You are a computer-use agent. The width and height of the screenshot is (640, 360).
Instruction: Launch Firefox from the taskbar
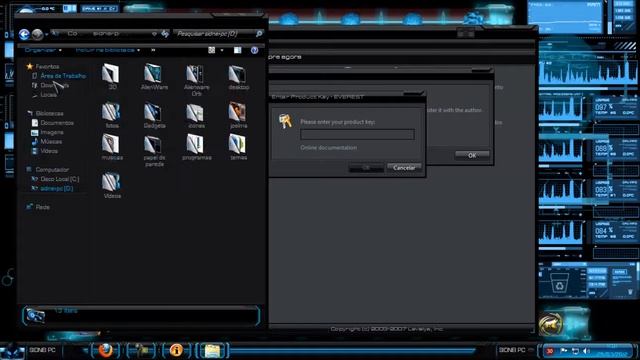(105, 350)
